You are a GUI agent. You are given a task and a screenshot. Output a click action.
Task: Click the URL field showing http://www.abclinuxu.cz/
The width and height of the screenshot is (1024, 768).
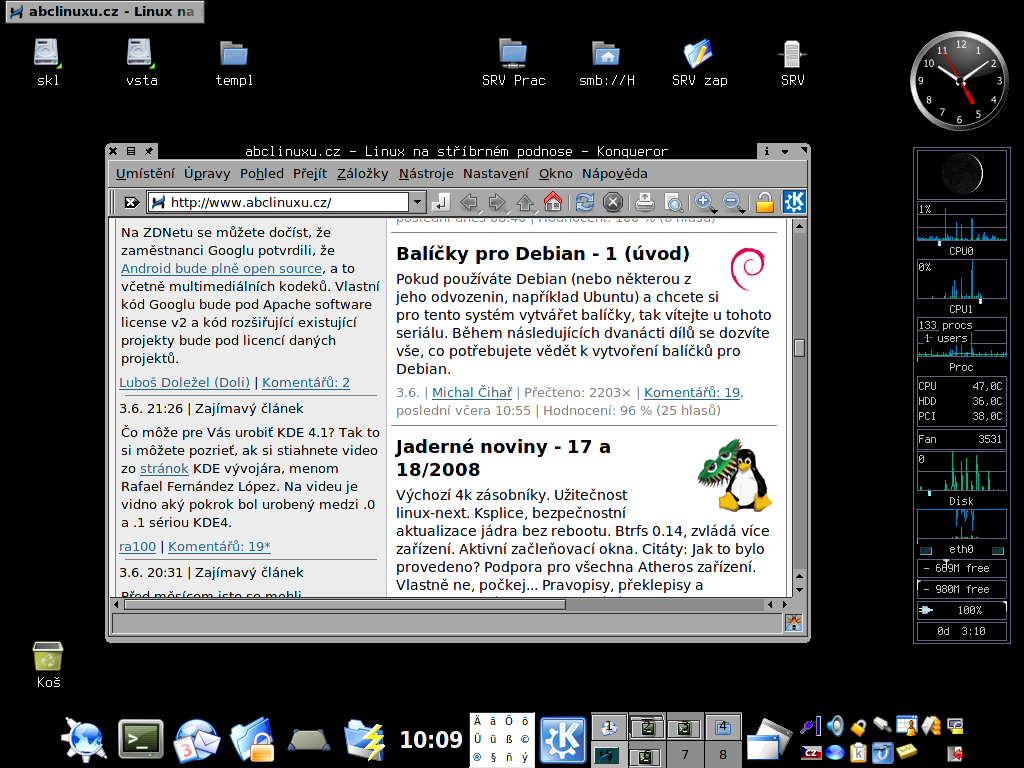[x=279, y=202]
